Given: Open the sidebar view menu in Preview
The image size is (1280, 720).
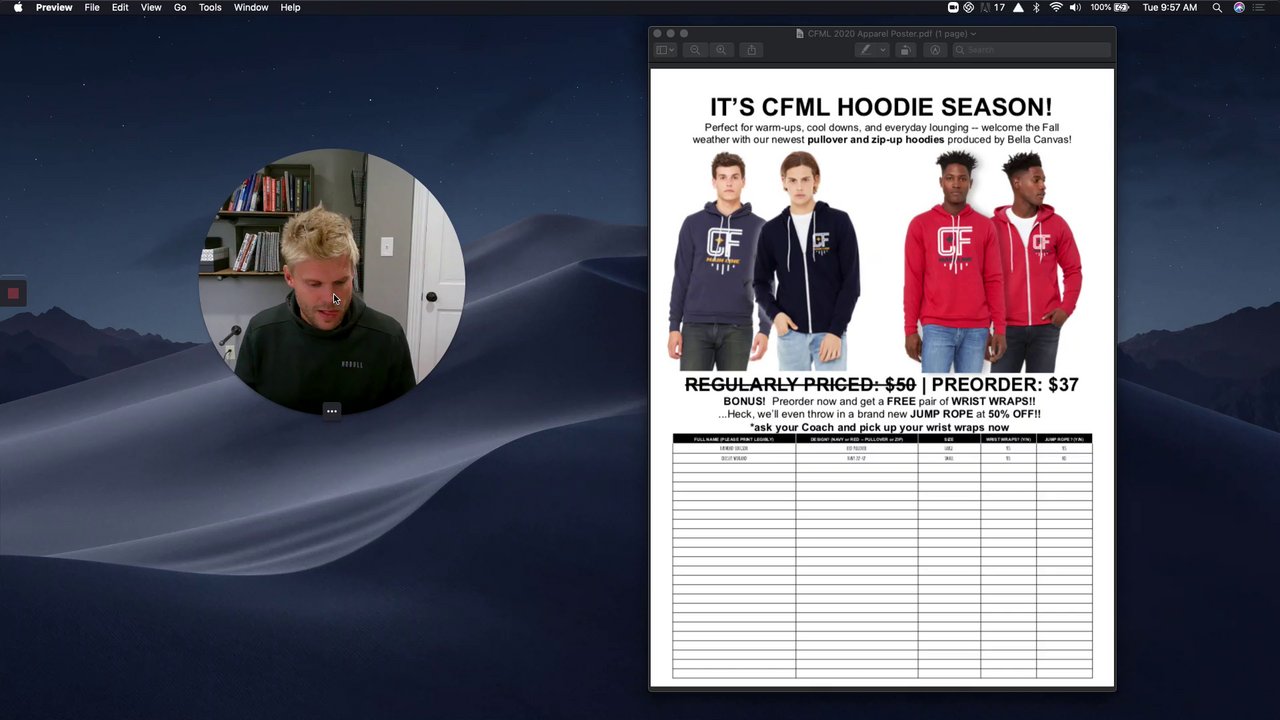Looking at the screenshot, I should [665, 50].
